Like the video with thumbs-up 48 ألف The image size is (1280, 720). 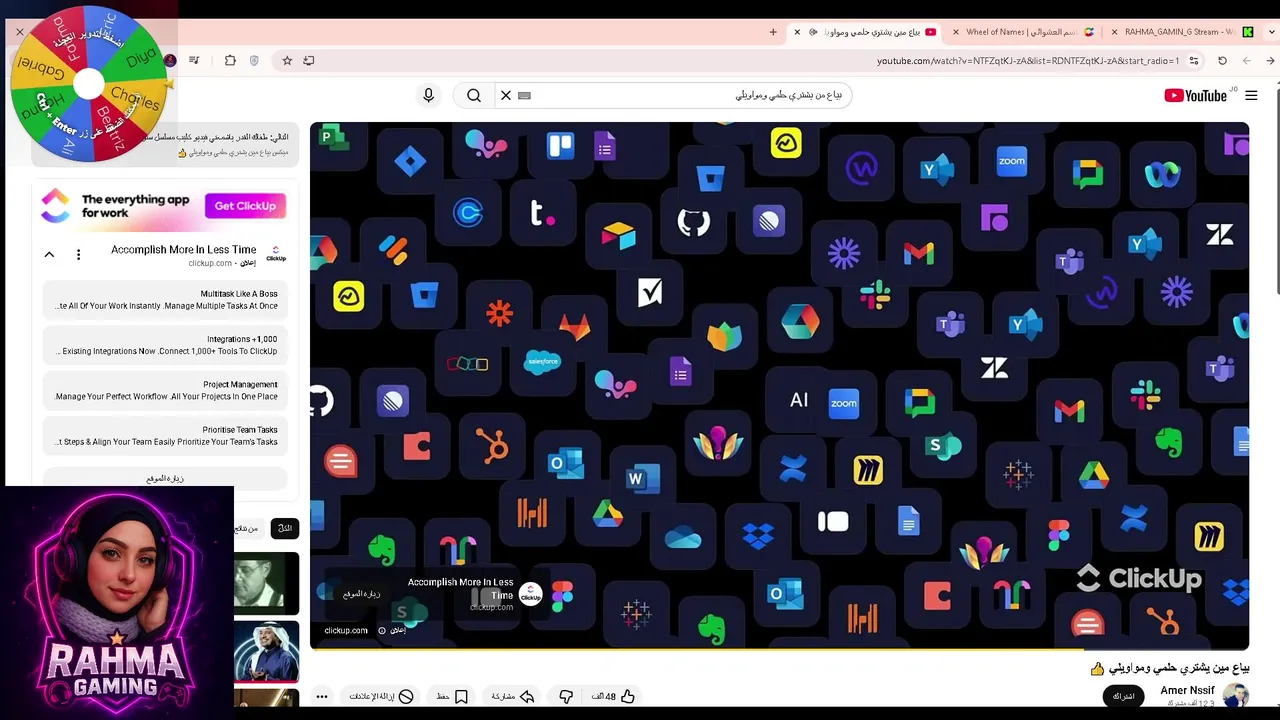[x=613, y=696]
